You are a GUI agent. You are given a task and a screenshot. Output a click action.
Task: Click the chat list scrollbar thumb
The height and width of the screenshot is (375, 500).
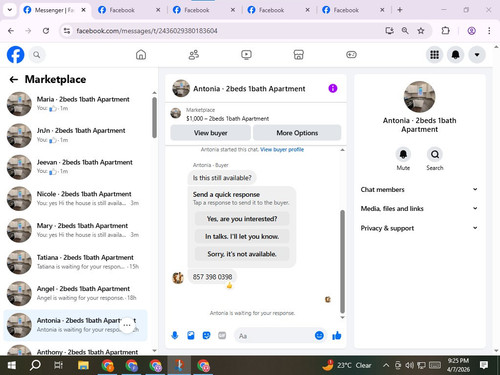pos(154,117)
